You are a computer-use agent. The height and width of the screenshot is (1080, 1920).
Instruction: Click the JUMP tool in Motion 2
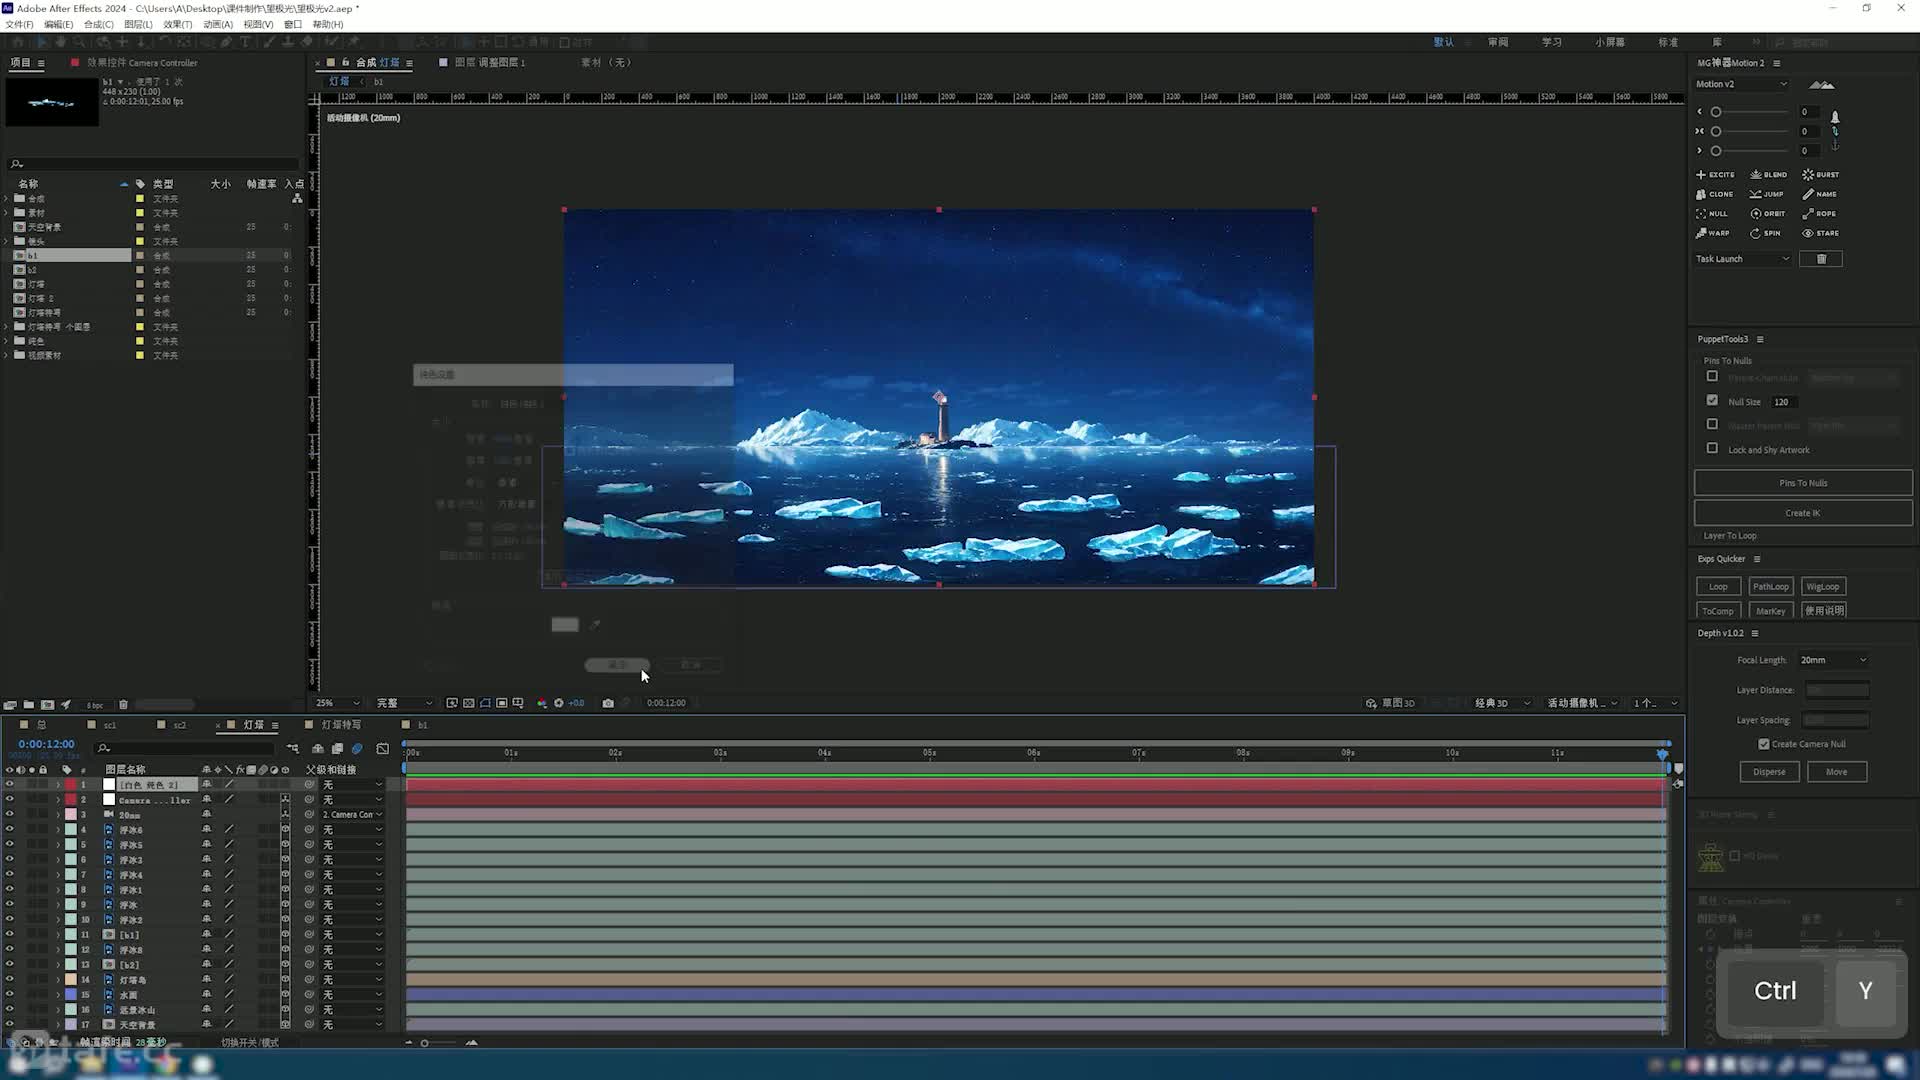pyautogui.click(x=1767, y=194)
